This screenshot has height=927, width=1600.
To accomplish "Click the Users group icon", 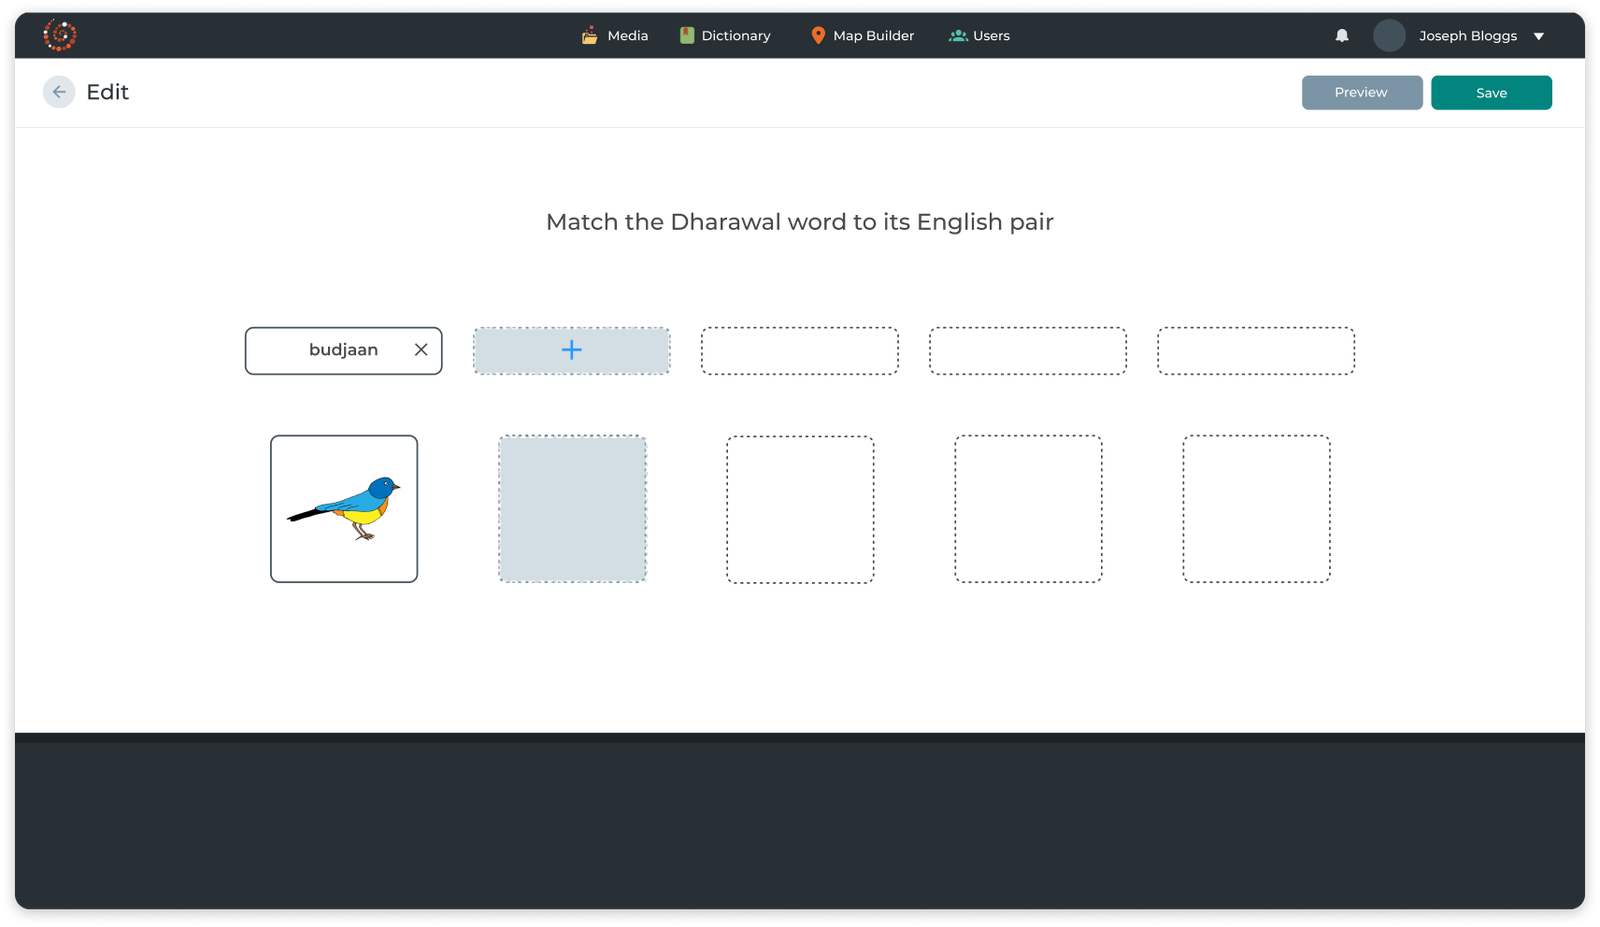I will (957, 35).
